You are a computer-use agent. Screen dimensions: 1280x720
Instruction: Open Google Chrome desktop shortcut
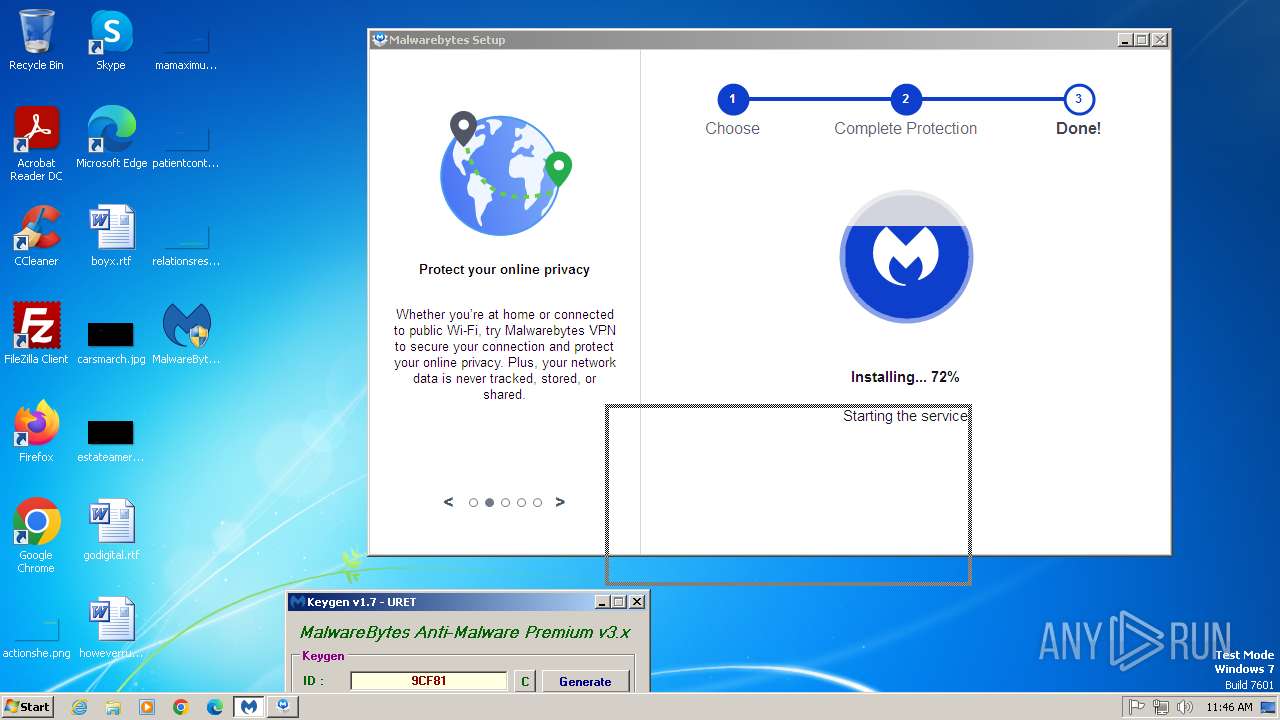36,536
